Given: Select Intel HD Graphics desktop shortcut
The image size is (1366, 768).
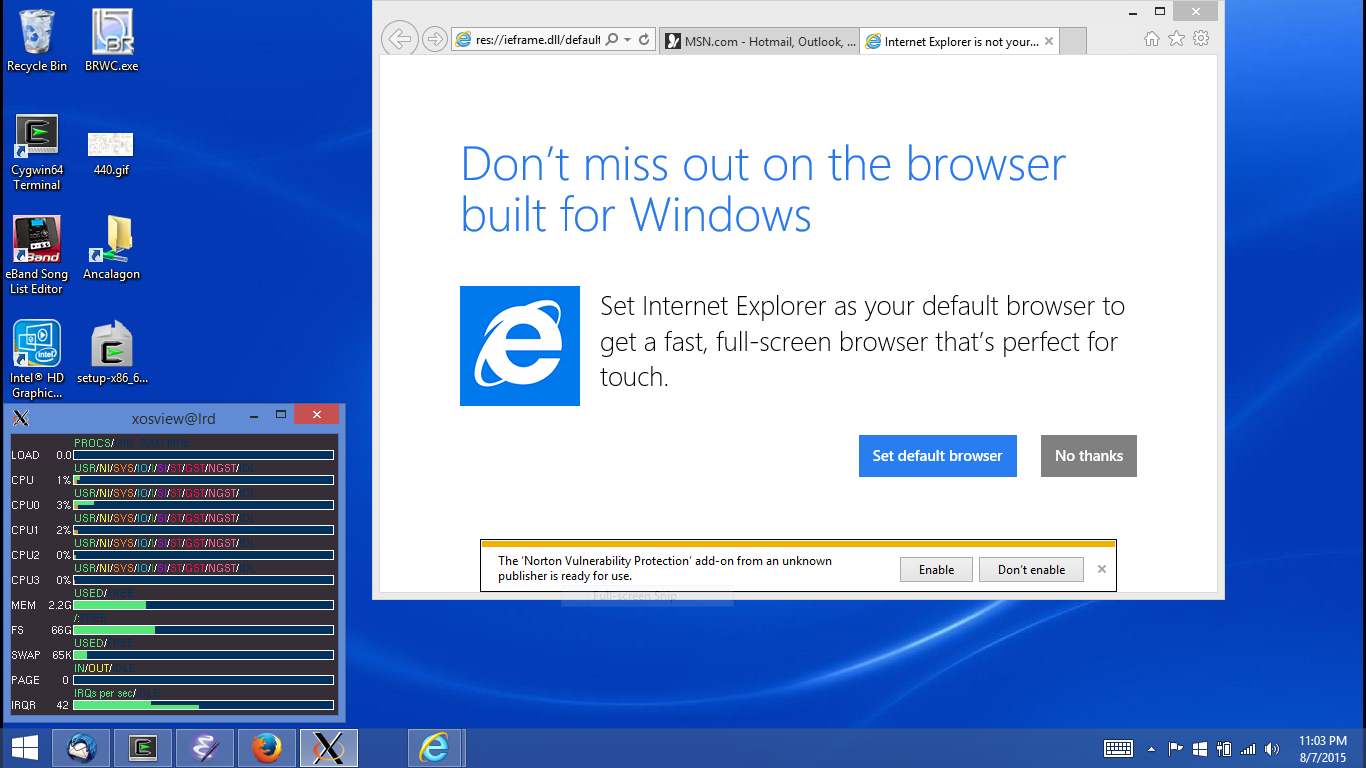Looking at the screenshot, I should pos(37,360).
